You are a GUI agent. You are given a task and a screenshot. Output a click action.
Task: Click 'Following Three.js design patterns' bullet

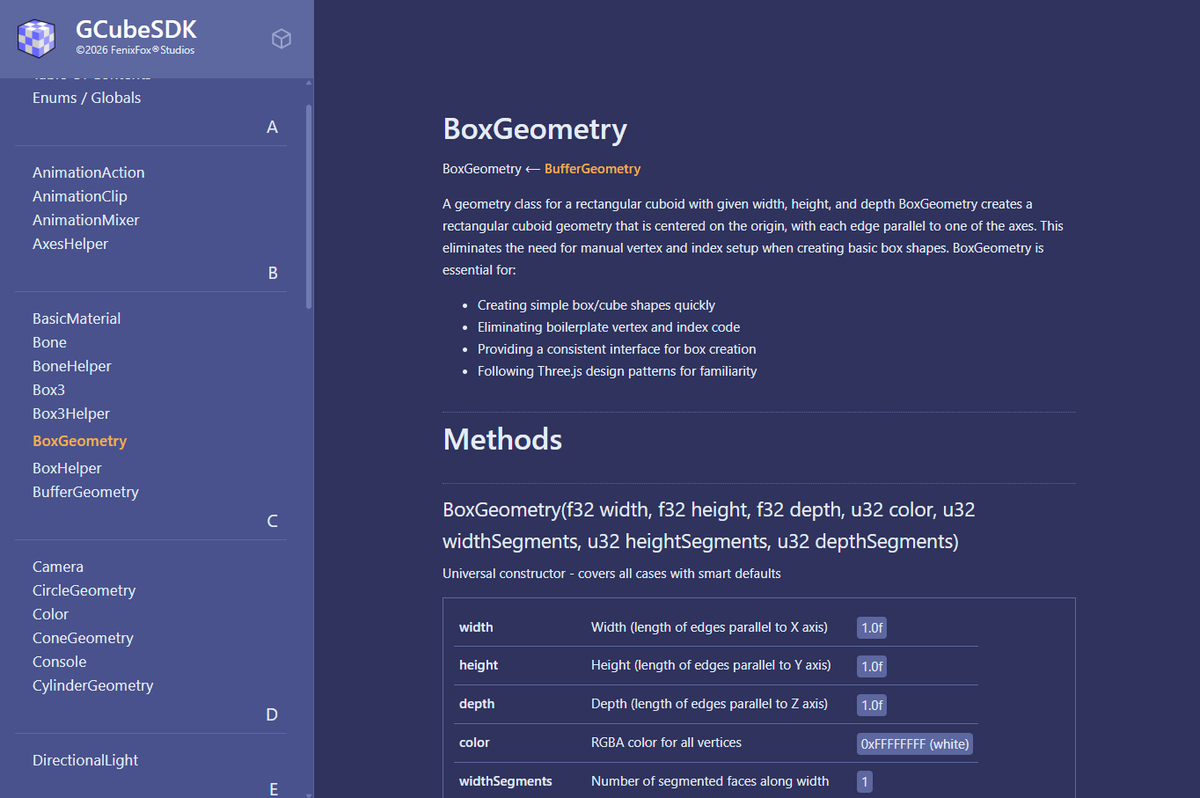[617, 371]
